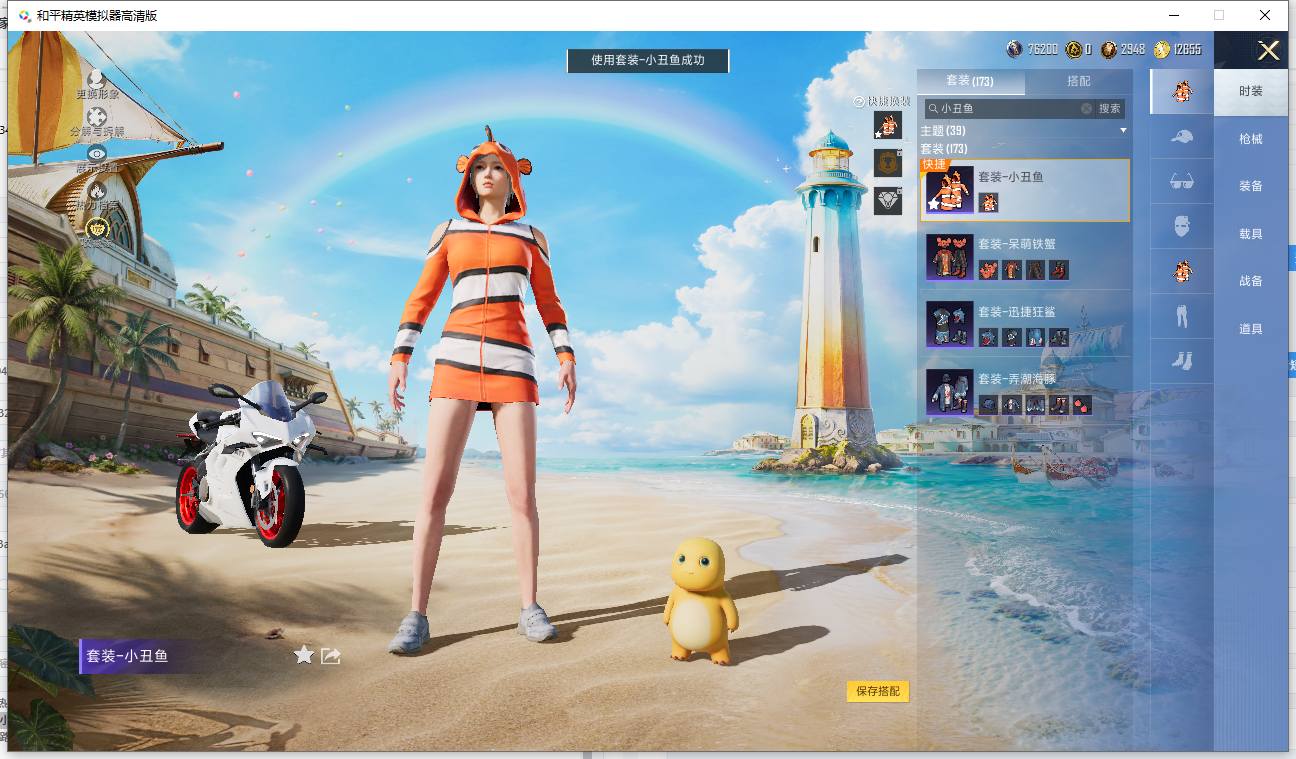Viewport: 1296px width, 759px height.
Task: Click the 保存搭配 save button
Action: pos(878,691)
